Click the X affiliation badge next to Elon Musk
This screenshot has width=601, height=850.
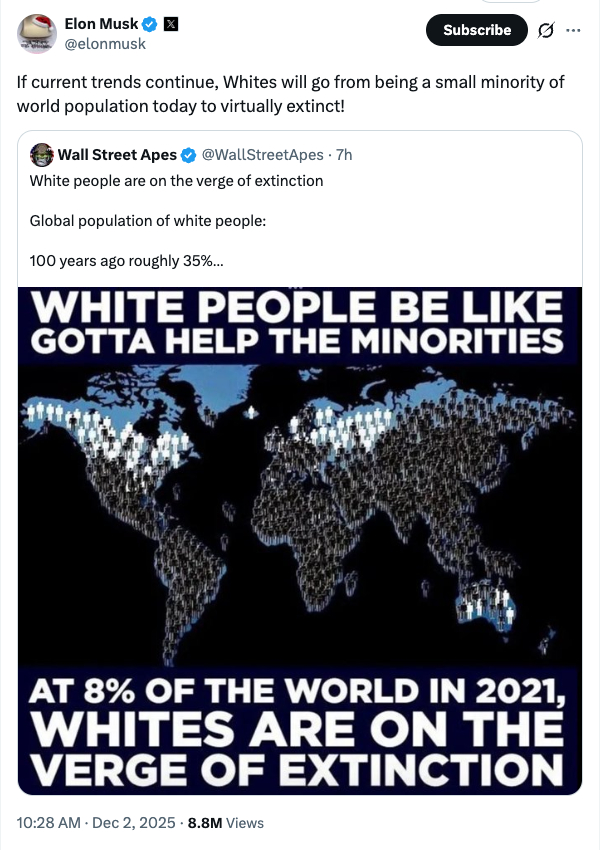point(169,24)
